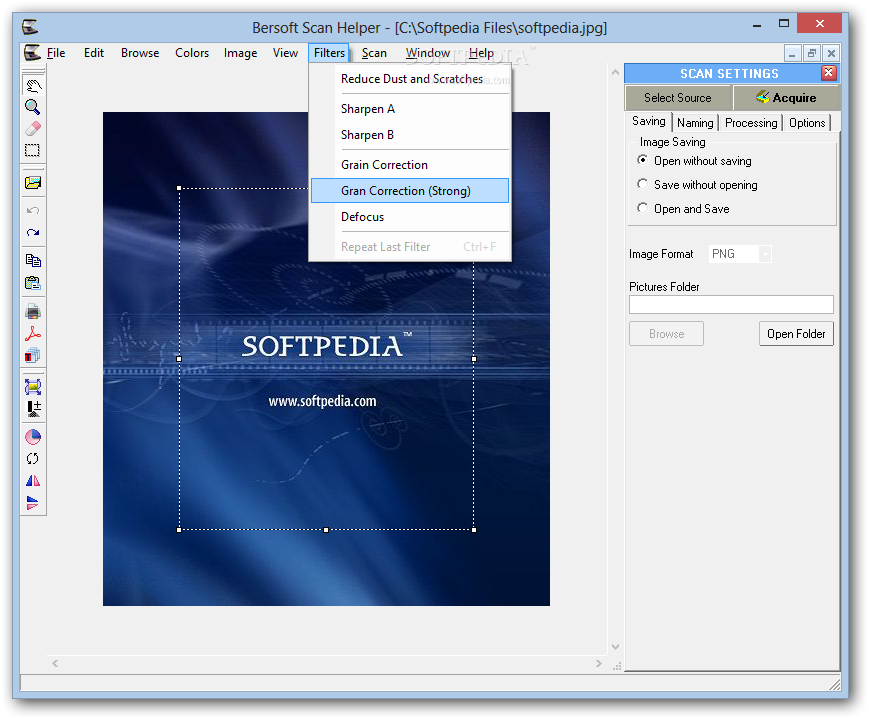The width and height of the screenshot is (869, 719).
Task: Switch to the Naming tab
Action: pos(695,123)
